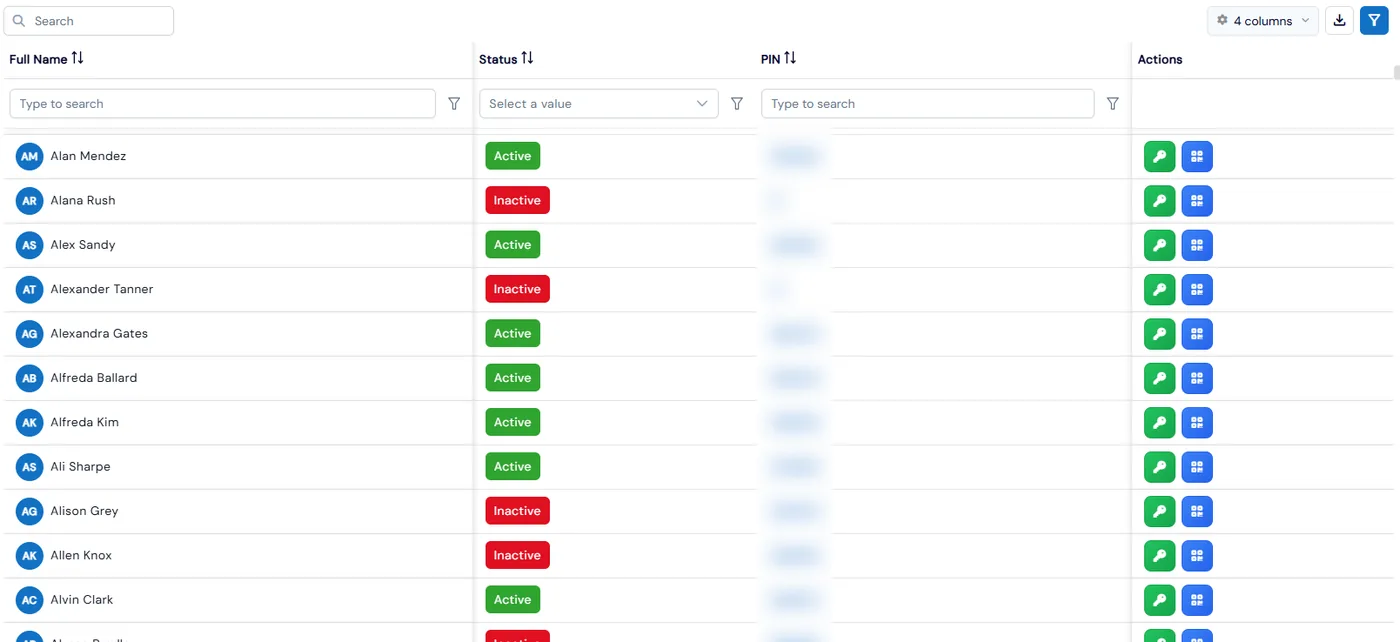Click the name Alfreda Ballard

(x=94, y=378)
